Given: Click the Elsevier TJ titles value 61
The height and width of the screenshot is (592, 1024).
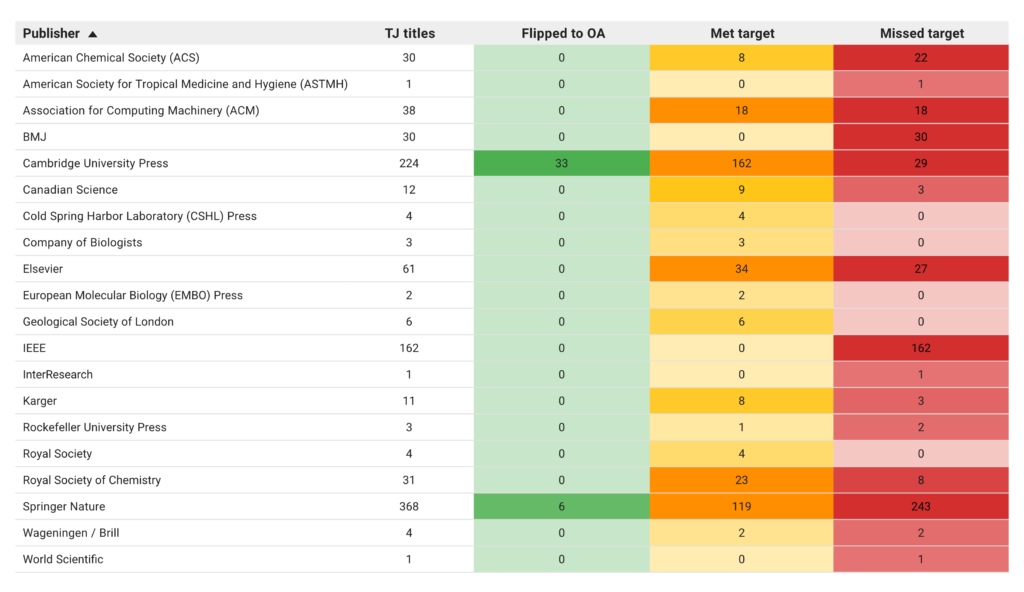Looking at the screenshot, I should click(409, 269).
